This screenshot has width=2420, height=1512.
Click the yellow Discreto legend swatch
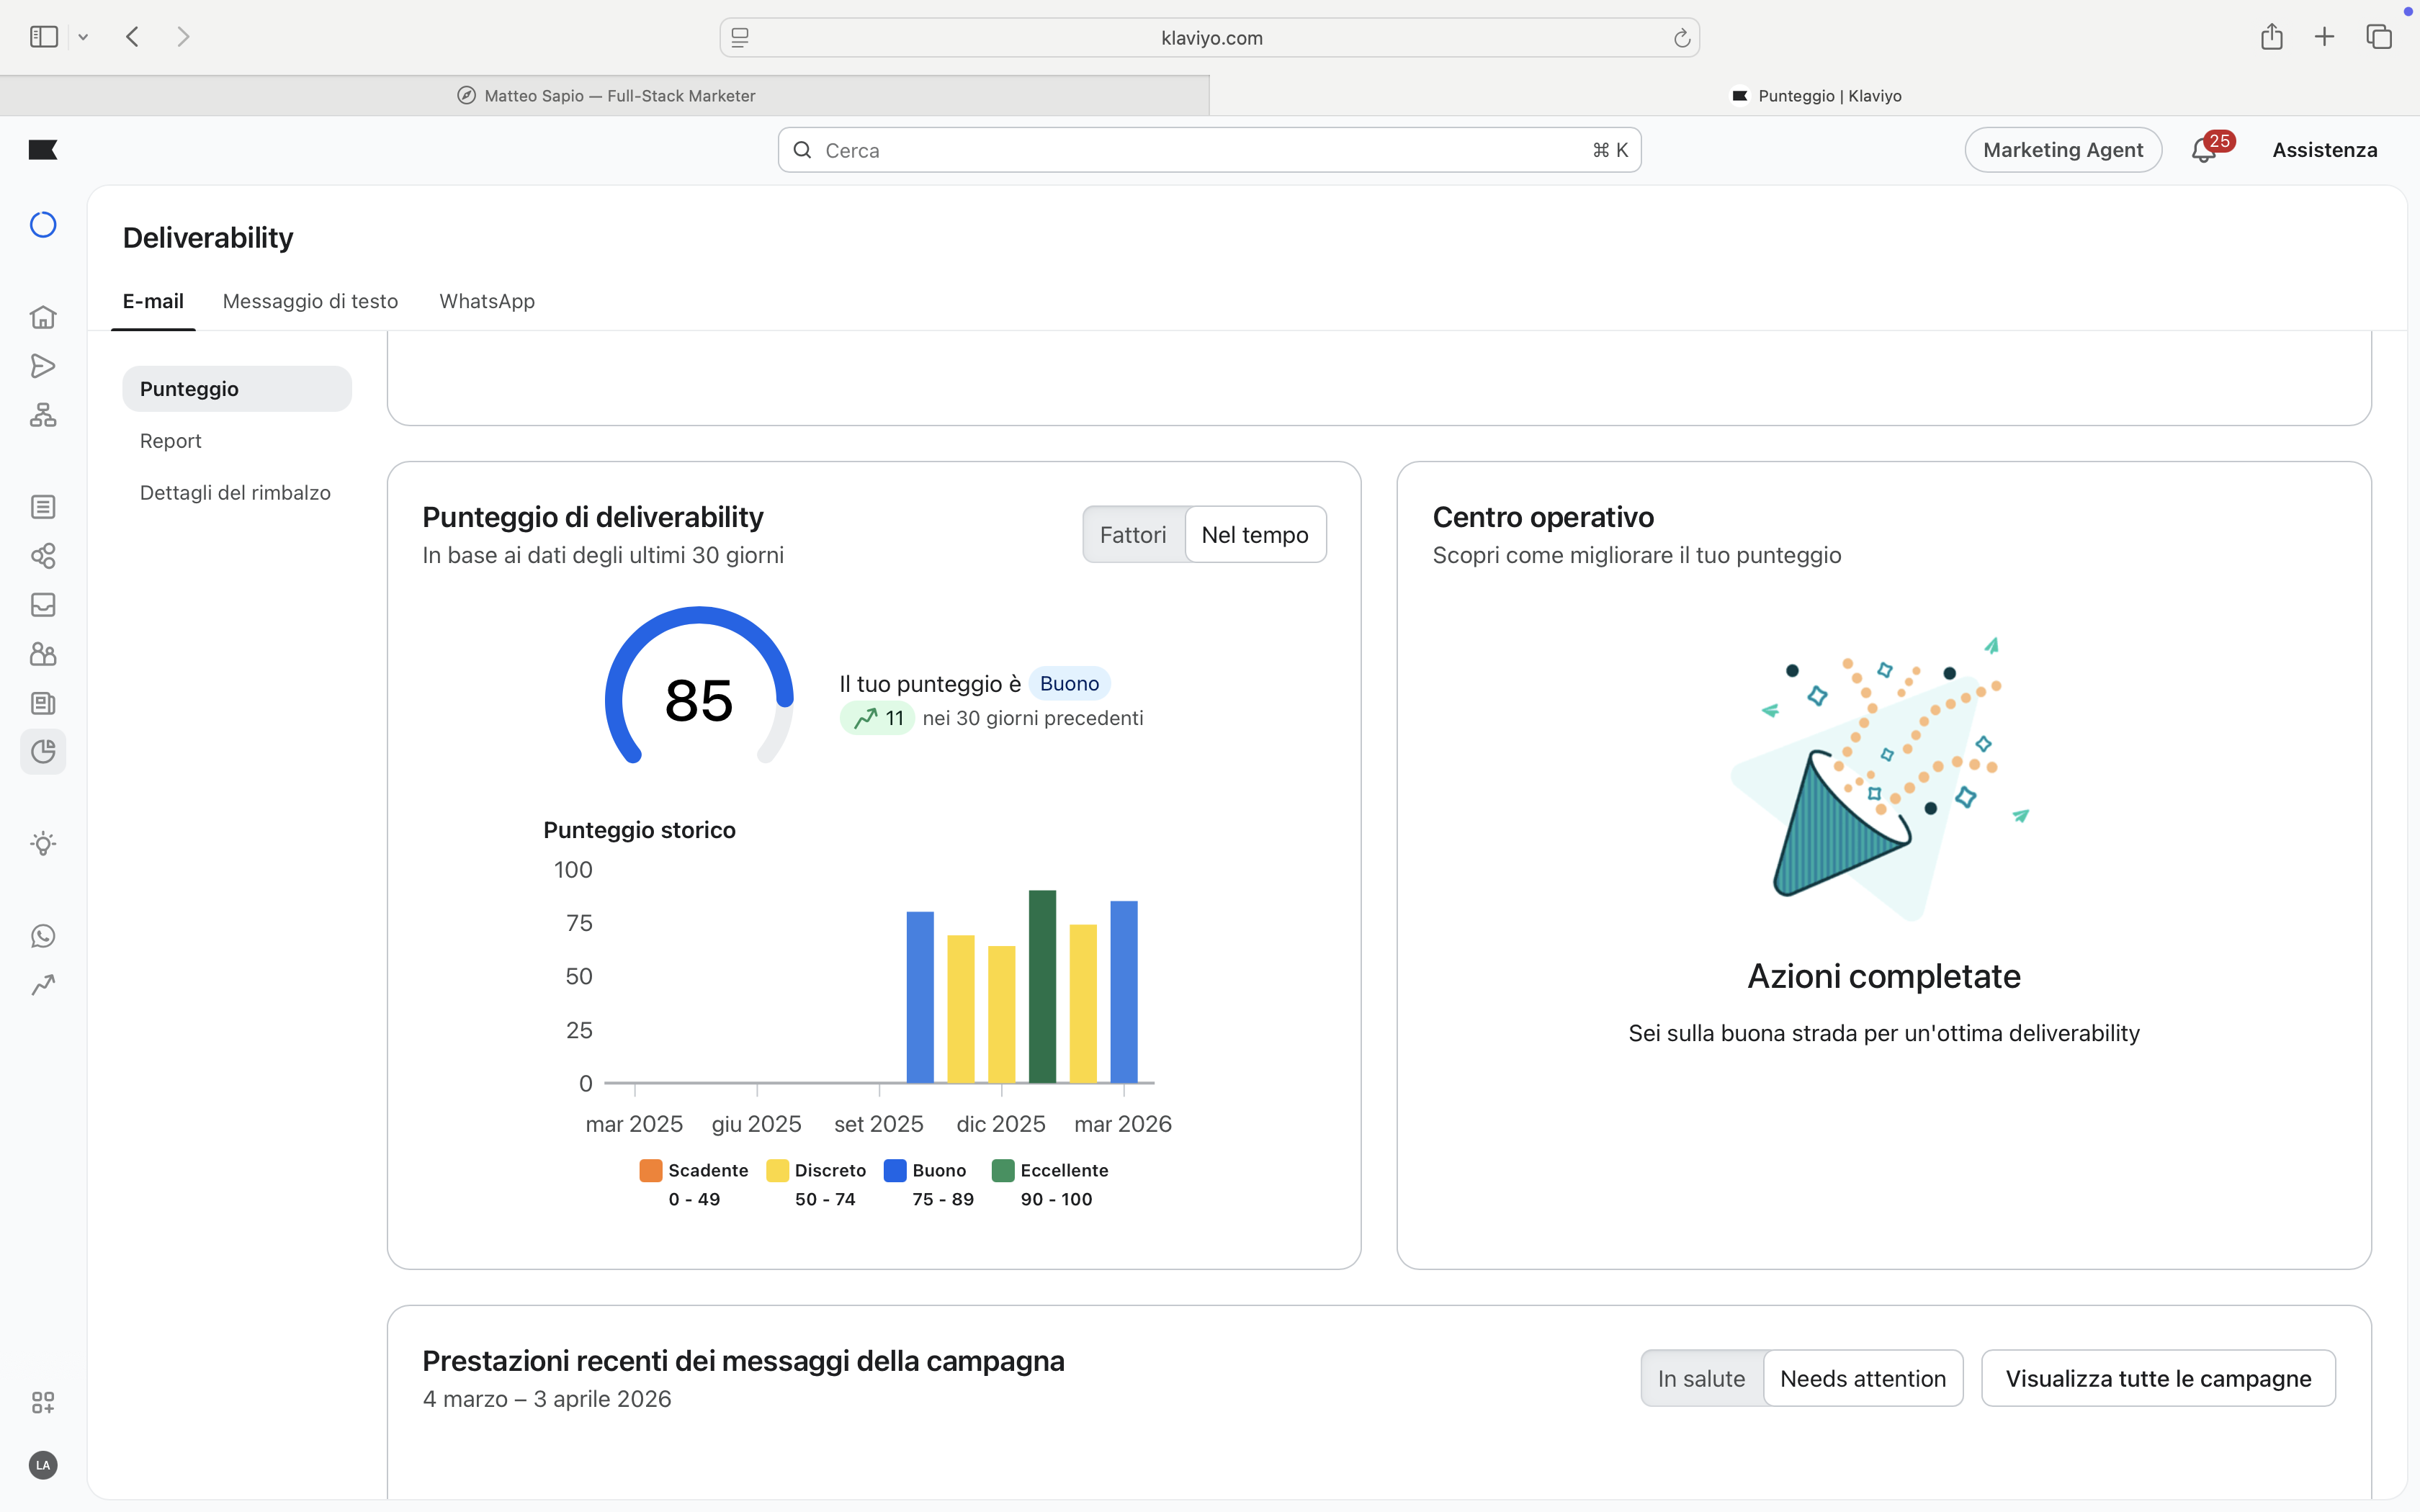point(777,1171)
